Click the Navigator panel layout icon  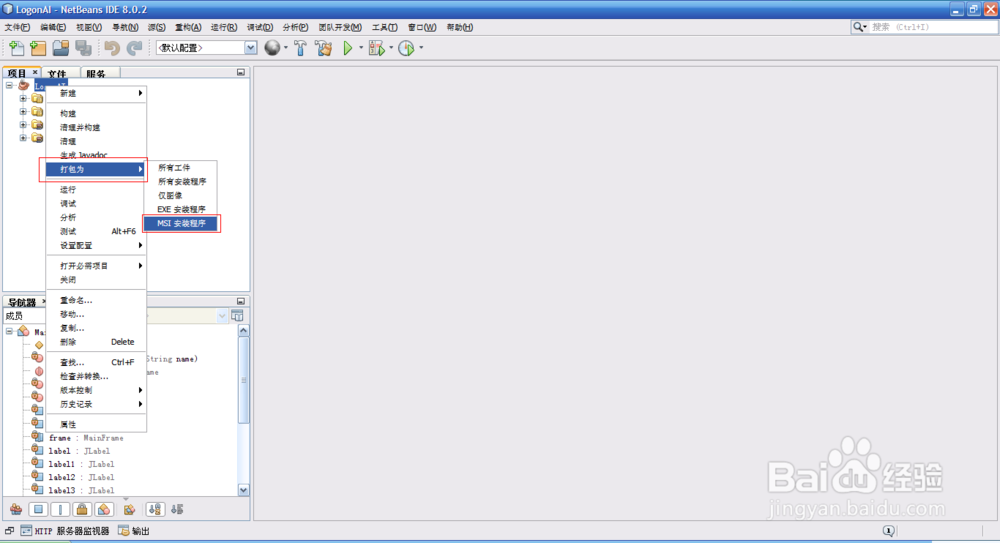pos(237,316)
